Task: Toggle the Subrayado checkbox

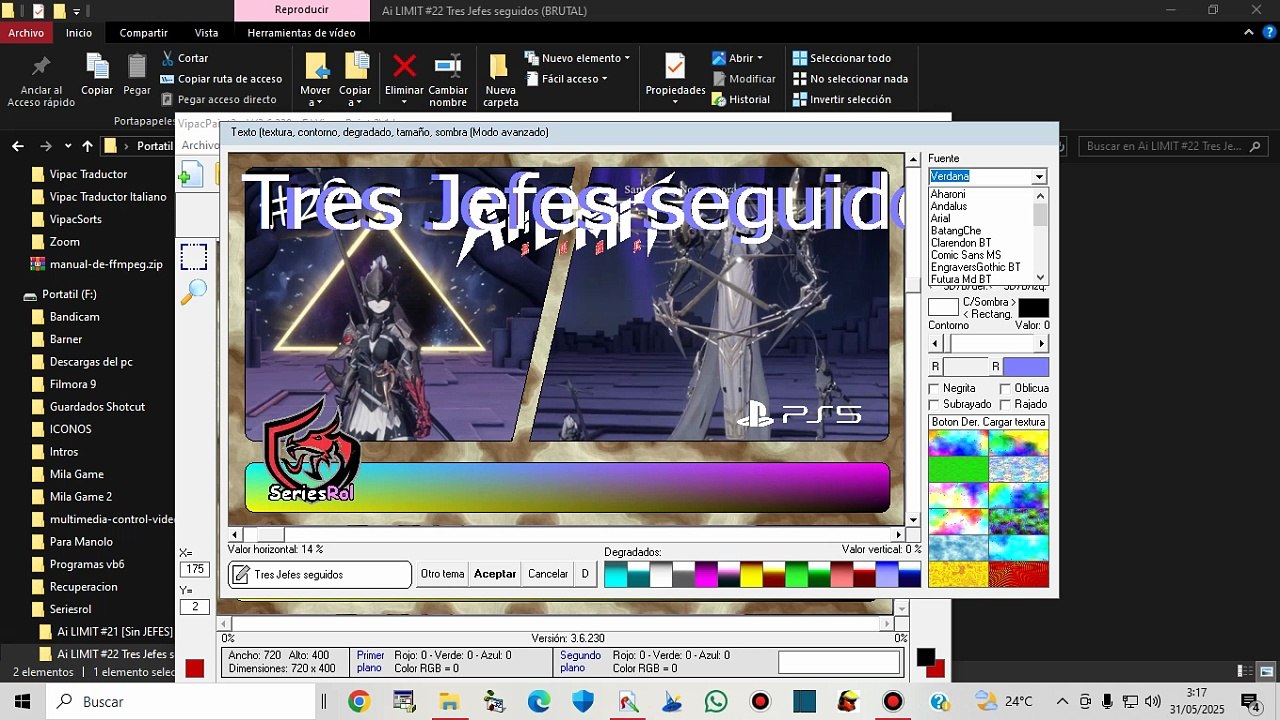Action: tap(934, 404)
